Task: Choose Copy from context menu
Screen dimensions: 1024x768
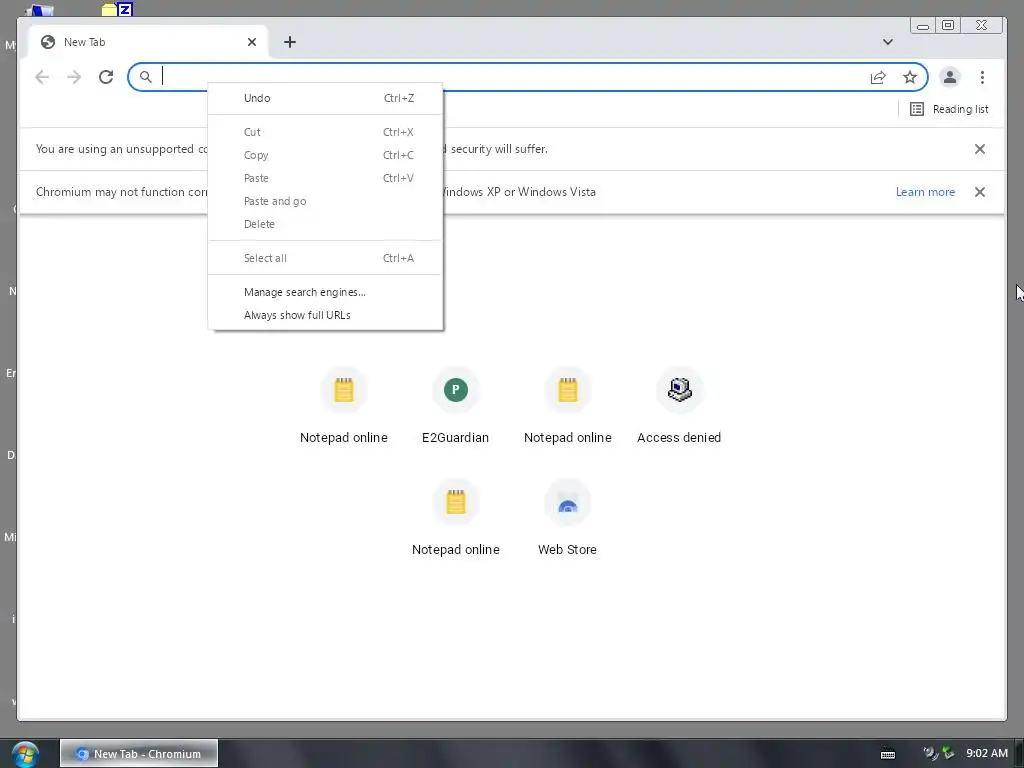Action: (x=325, y=155)
